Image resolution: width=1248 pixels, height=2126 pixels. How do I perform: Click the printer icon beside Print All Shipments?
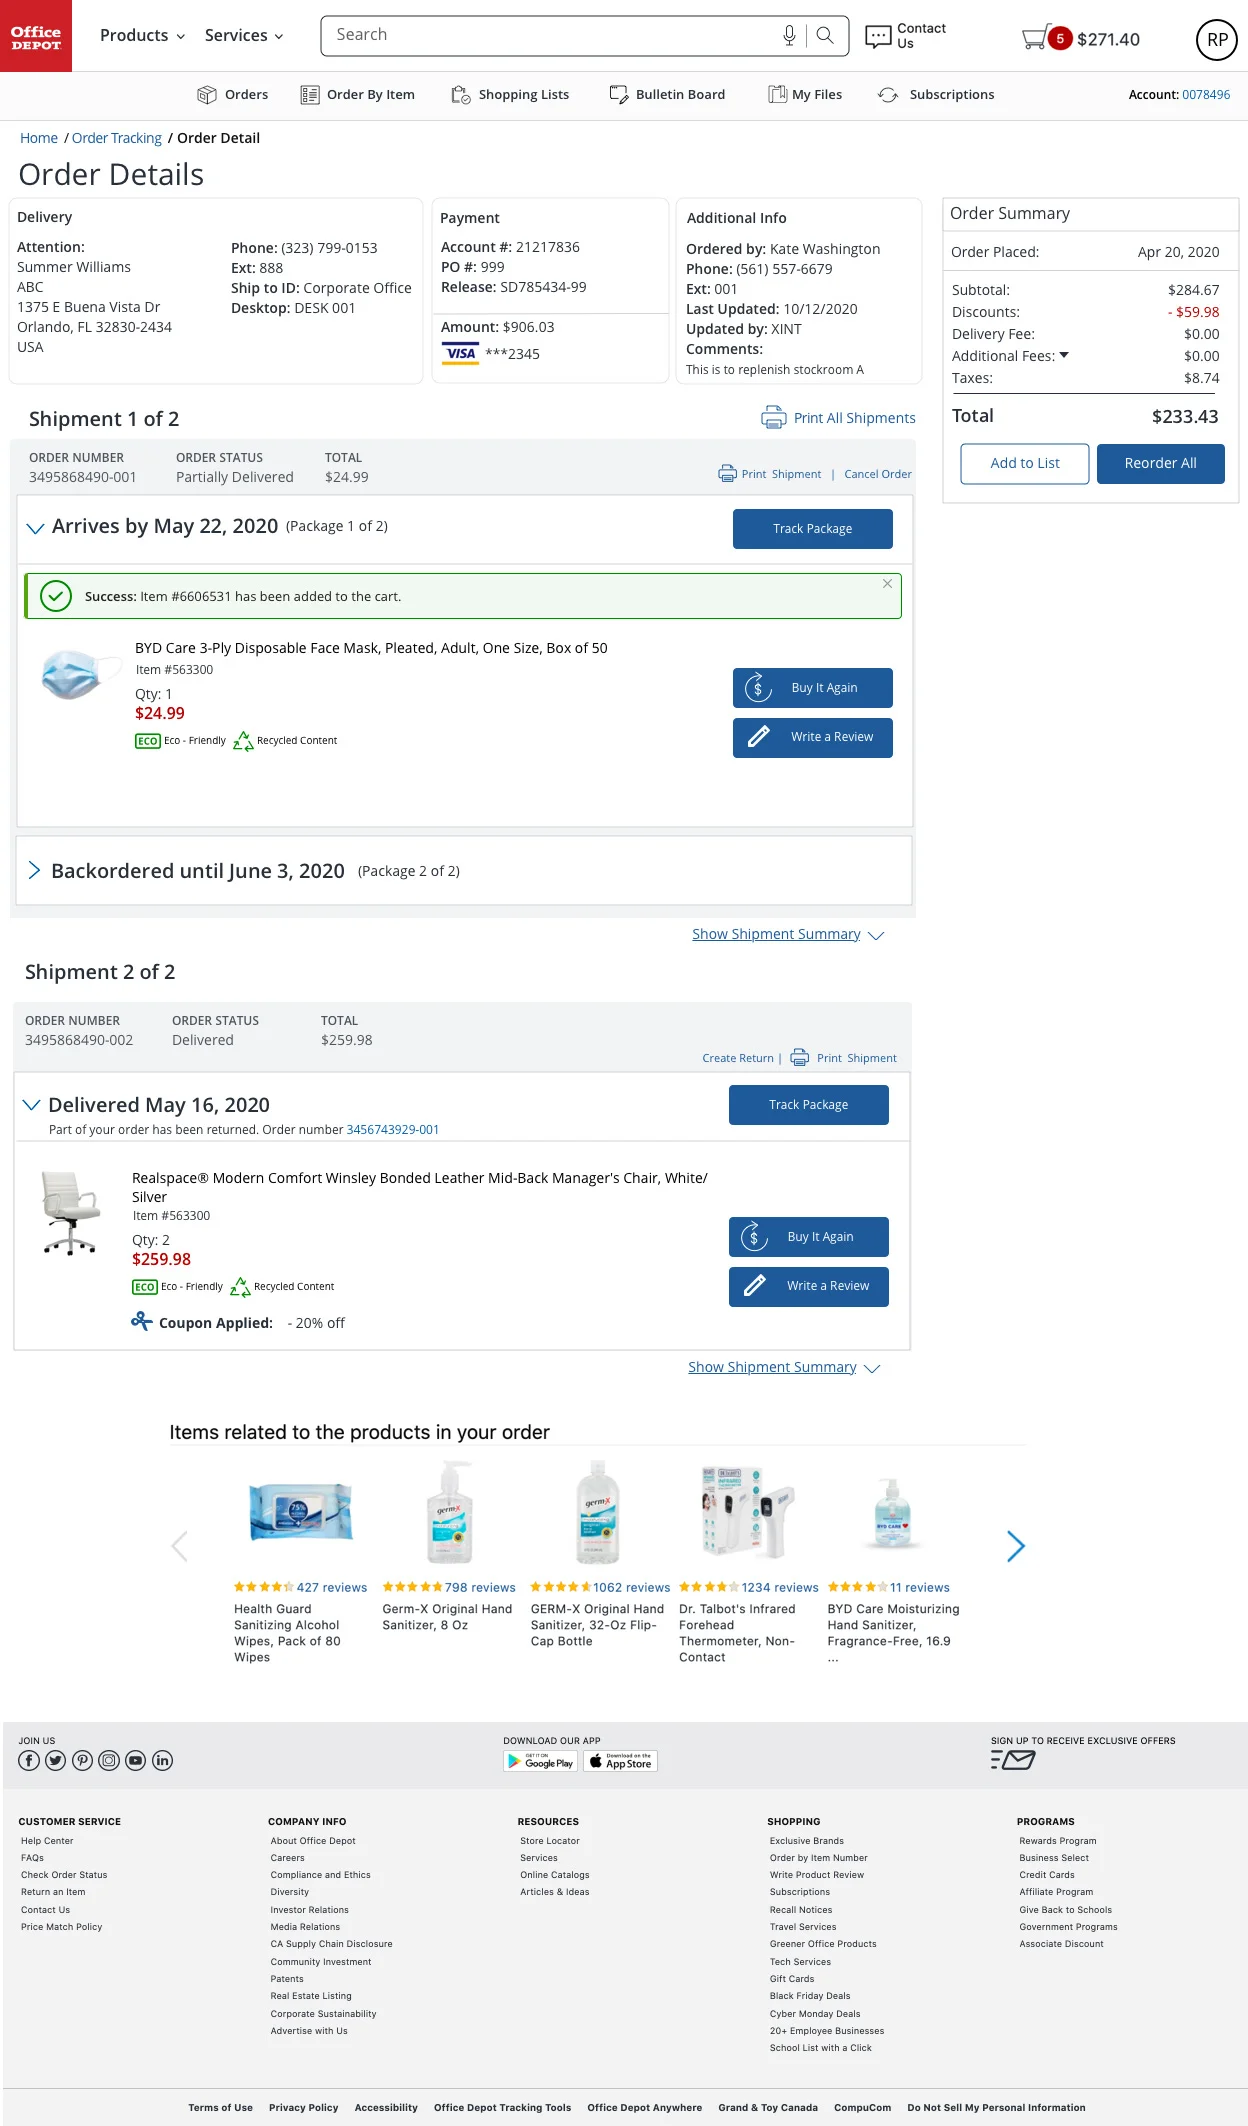pyautogui.click(x=773, y=417)
